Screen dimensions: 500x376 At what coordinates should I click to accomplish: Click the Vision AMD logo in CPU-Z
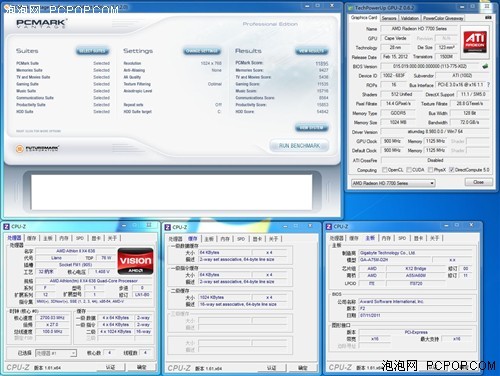(x=136, y=261)
